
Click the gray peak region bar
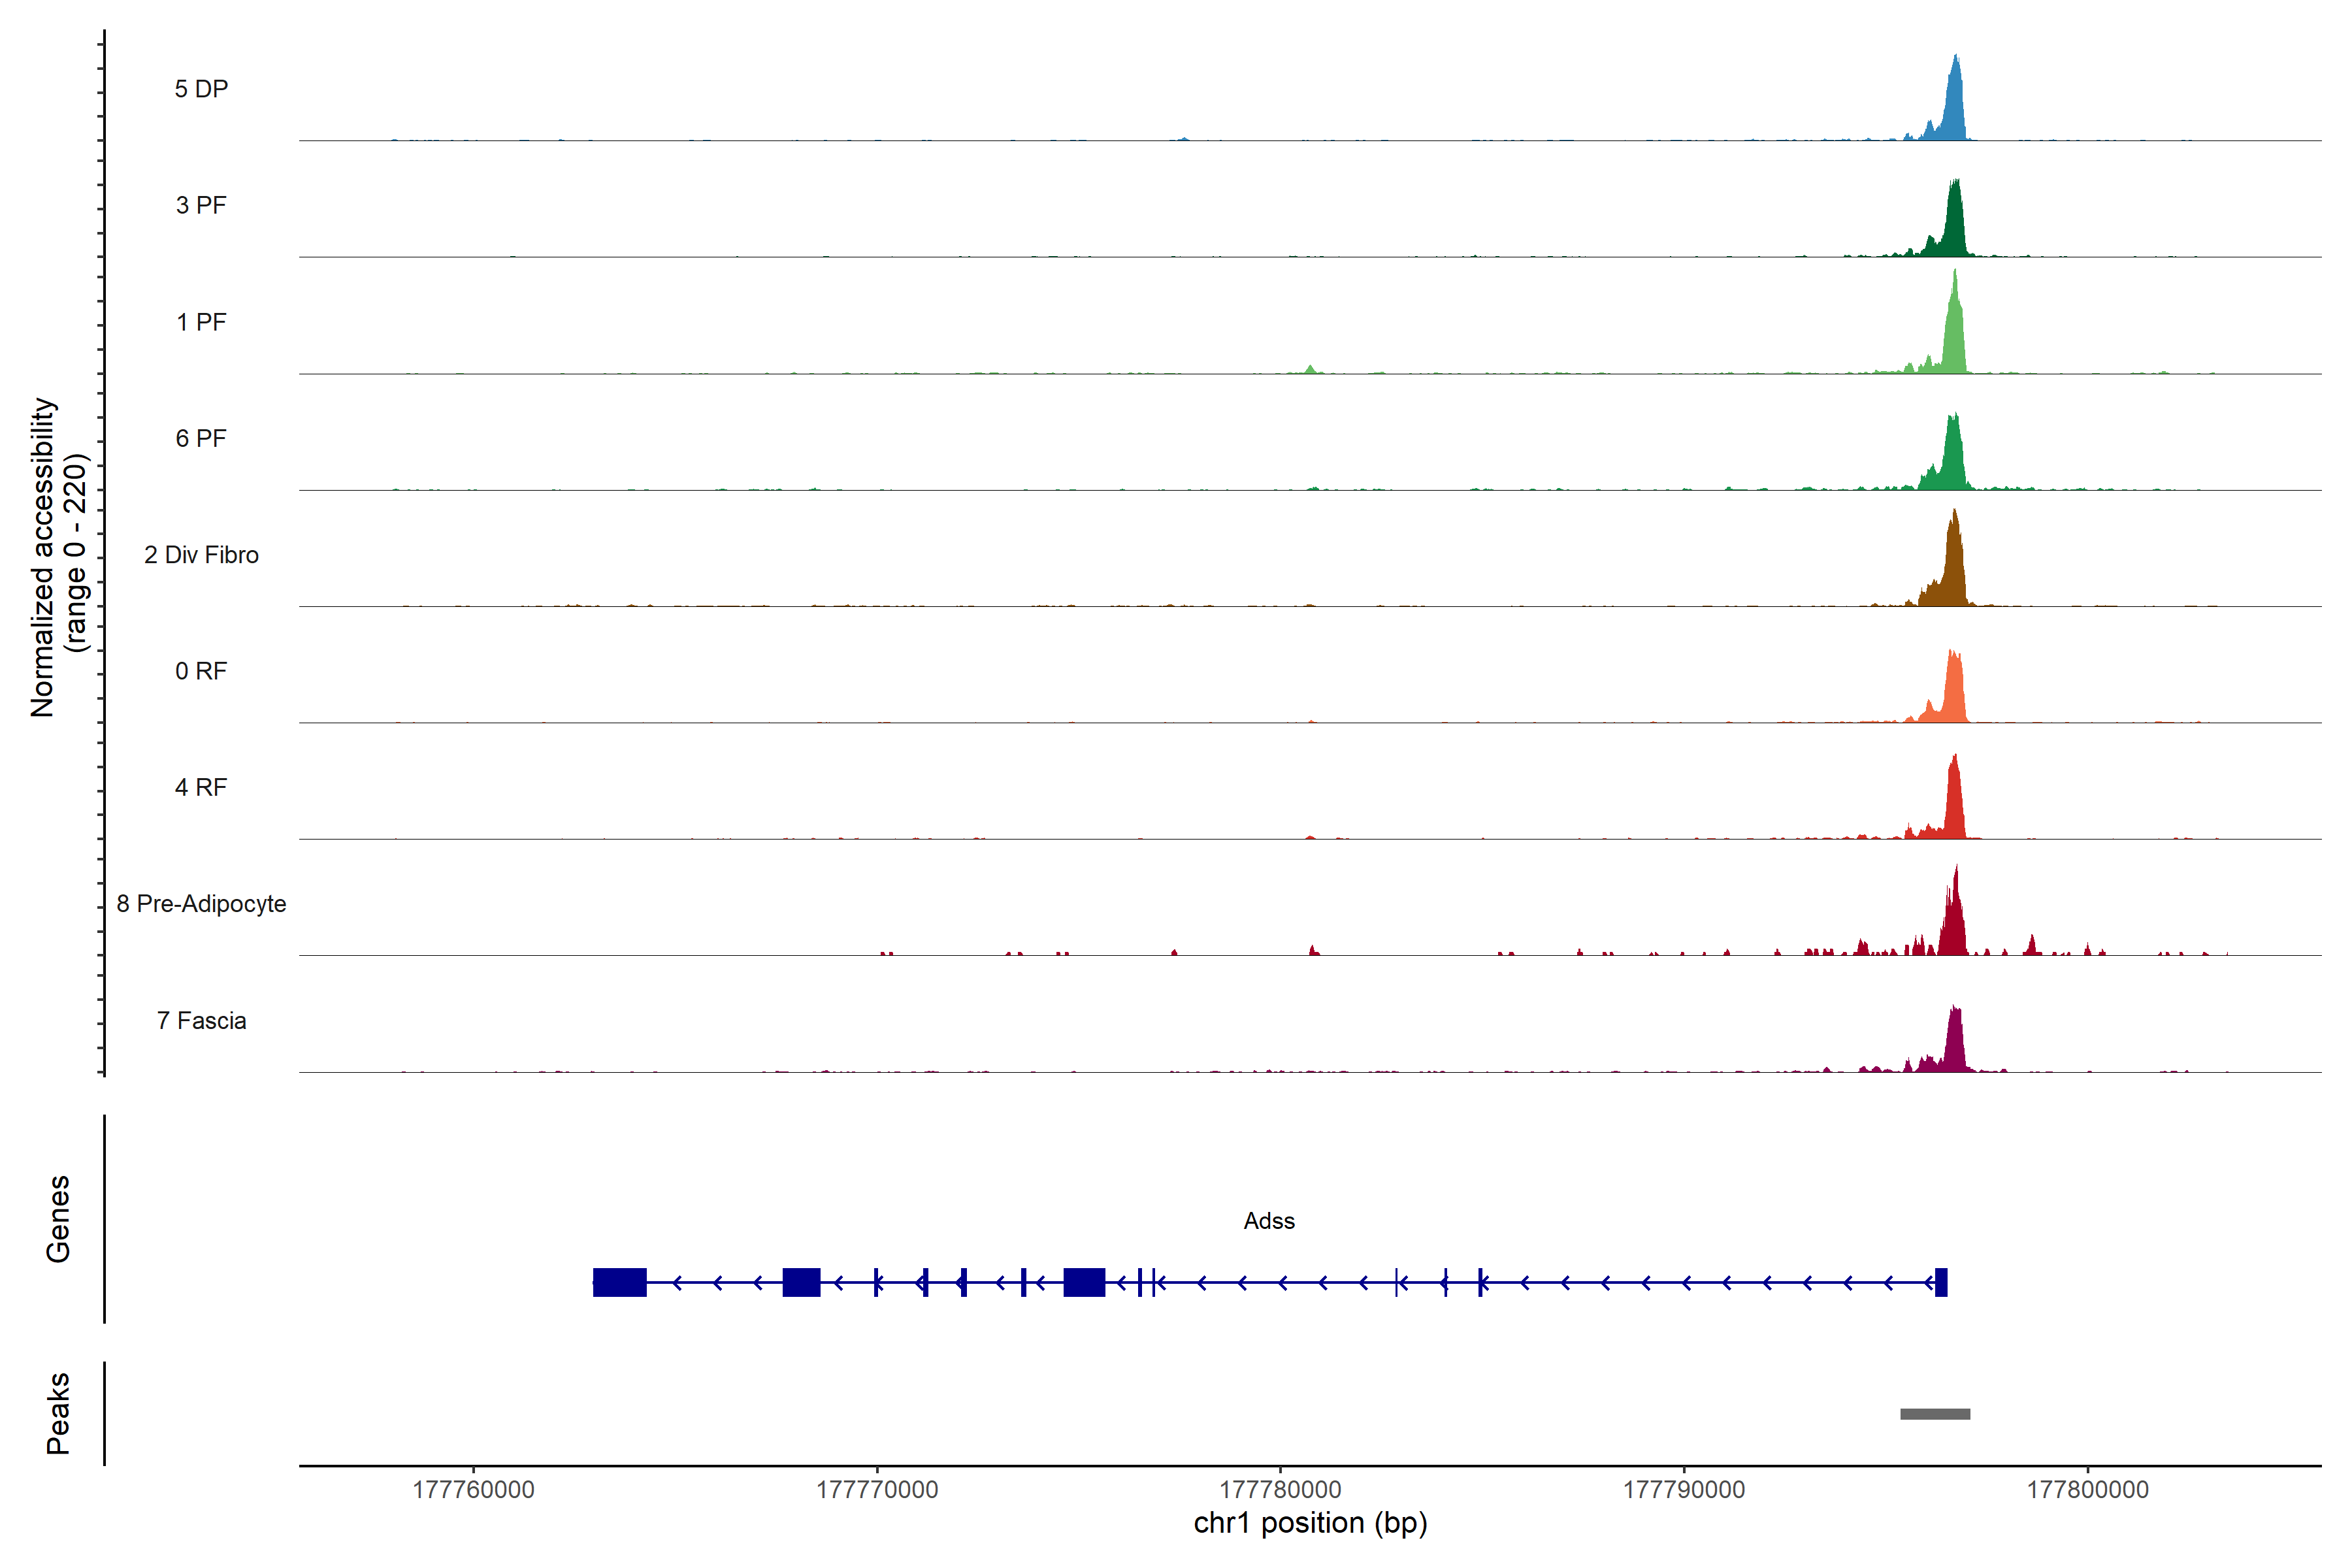point(1935,1414)
